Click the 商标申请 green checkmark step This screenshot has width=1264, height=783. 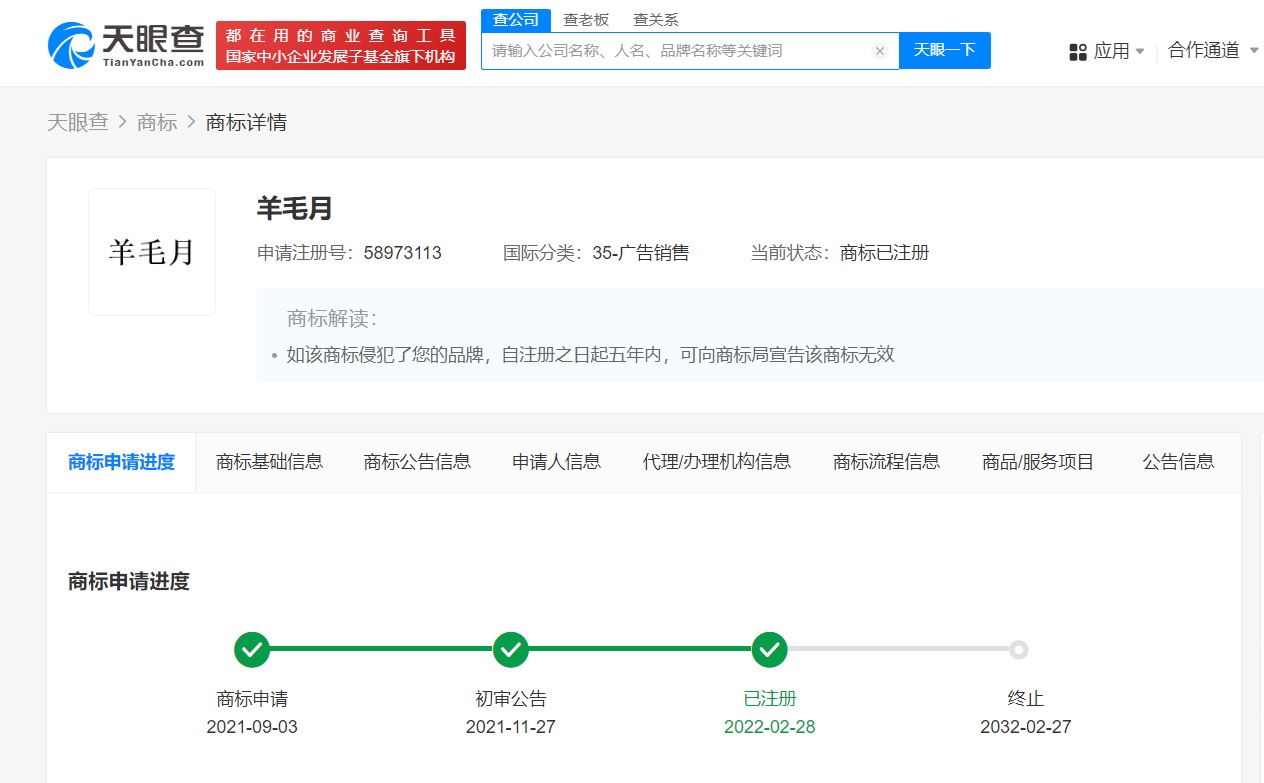tap(252, 649)
